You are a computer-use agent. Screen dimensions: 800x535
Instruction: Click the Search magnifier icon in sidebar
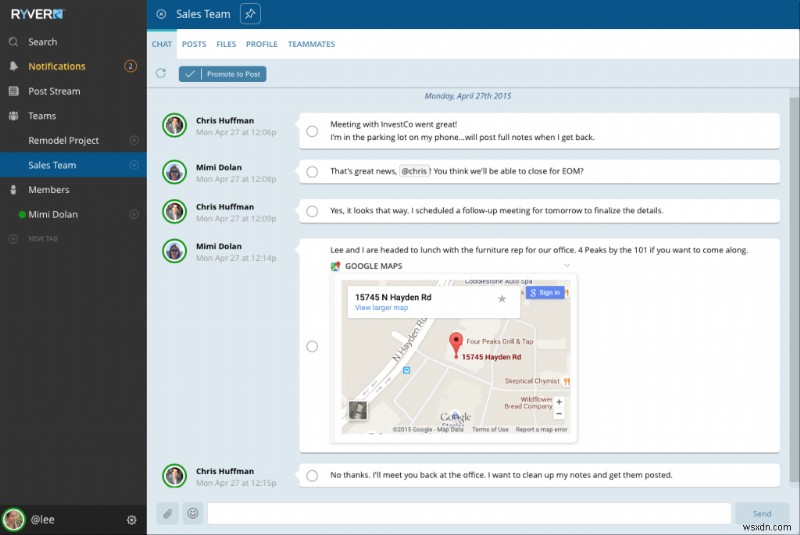[14, 42]
